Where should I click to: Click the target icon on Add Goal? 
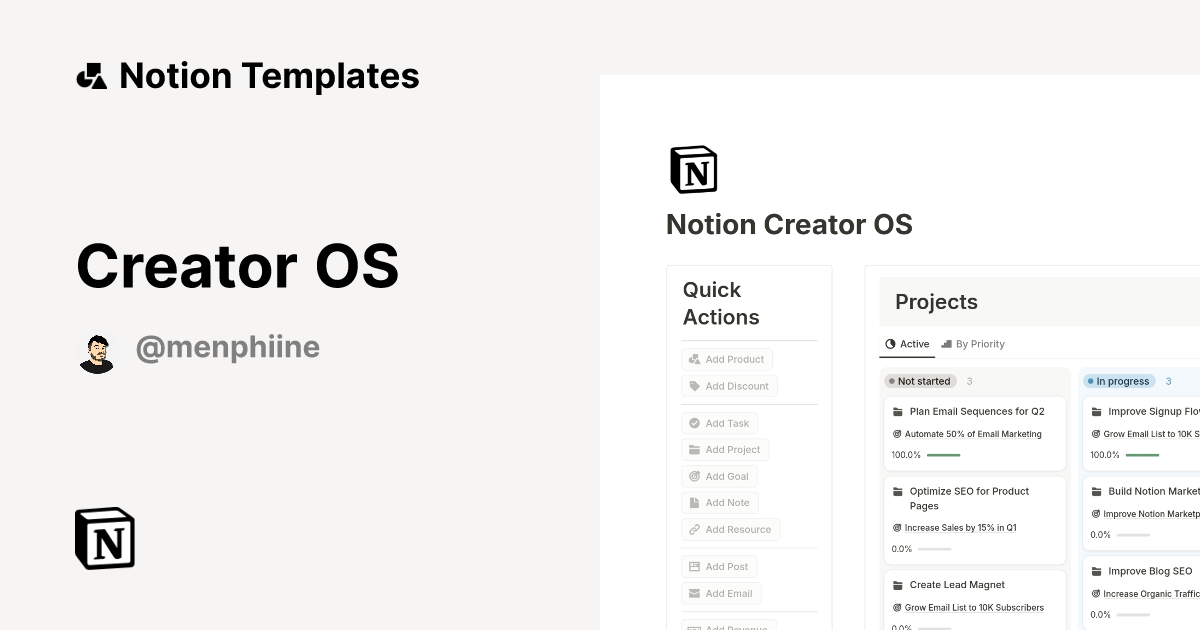(693, 476)
